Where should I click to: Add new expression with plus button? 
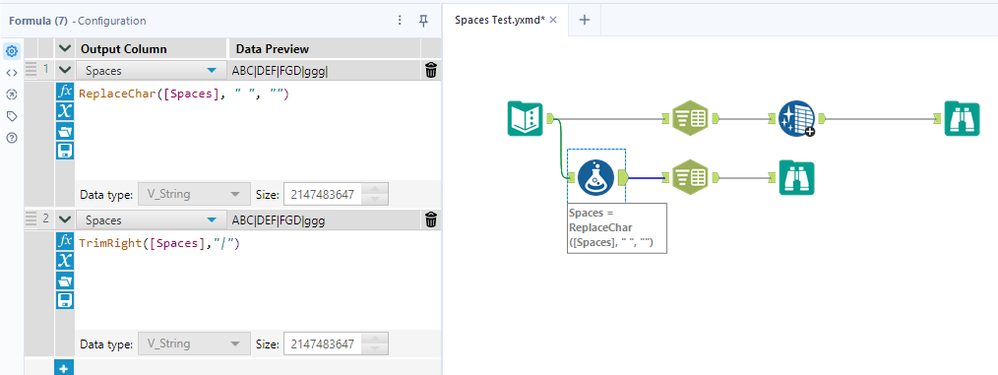pyautogui.click(x=64, y=367)
